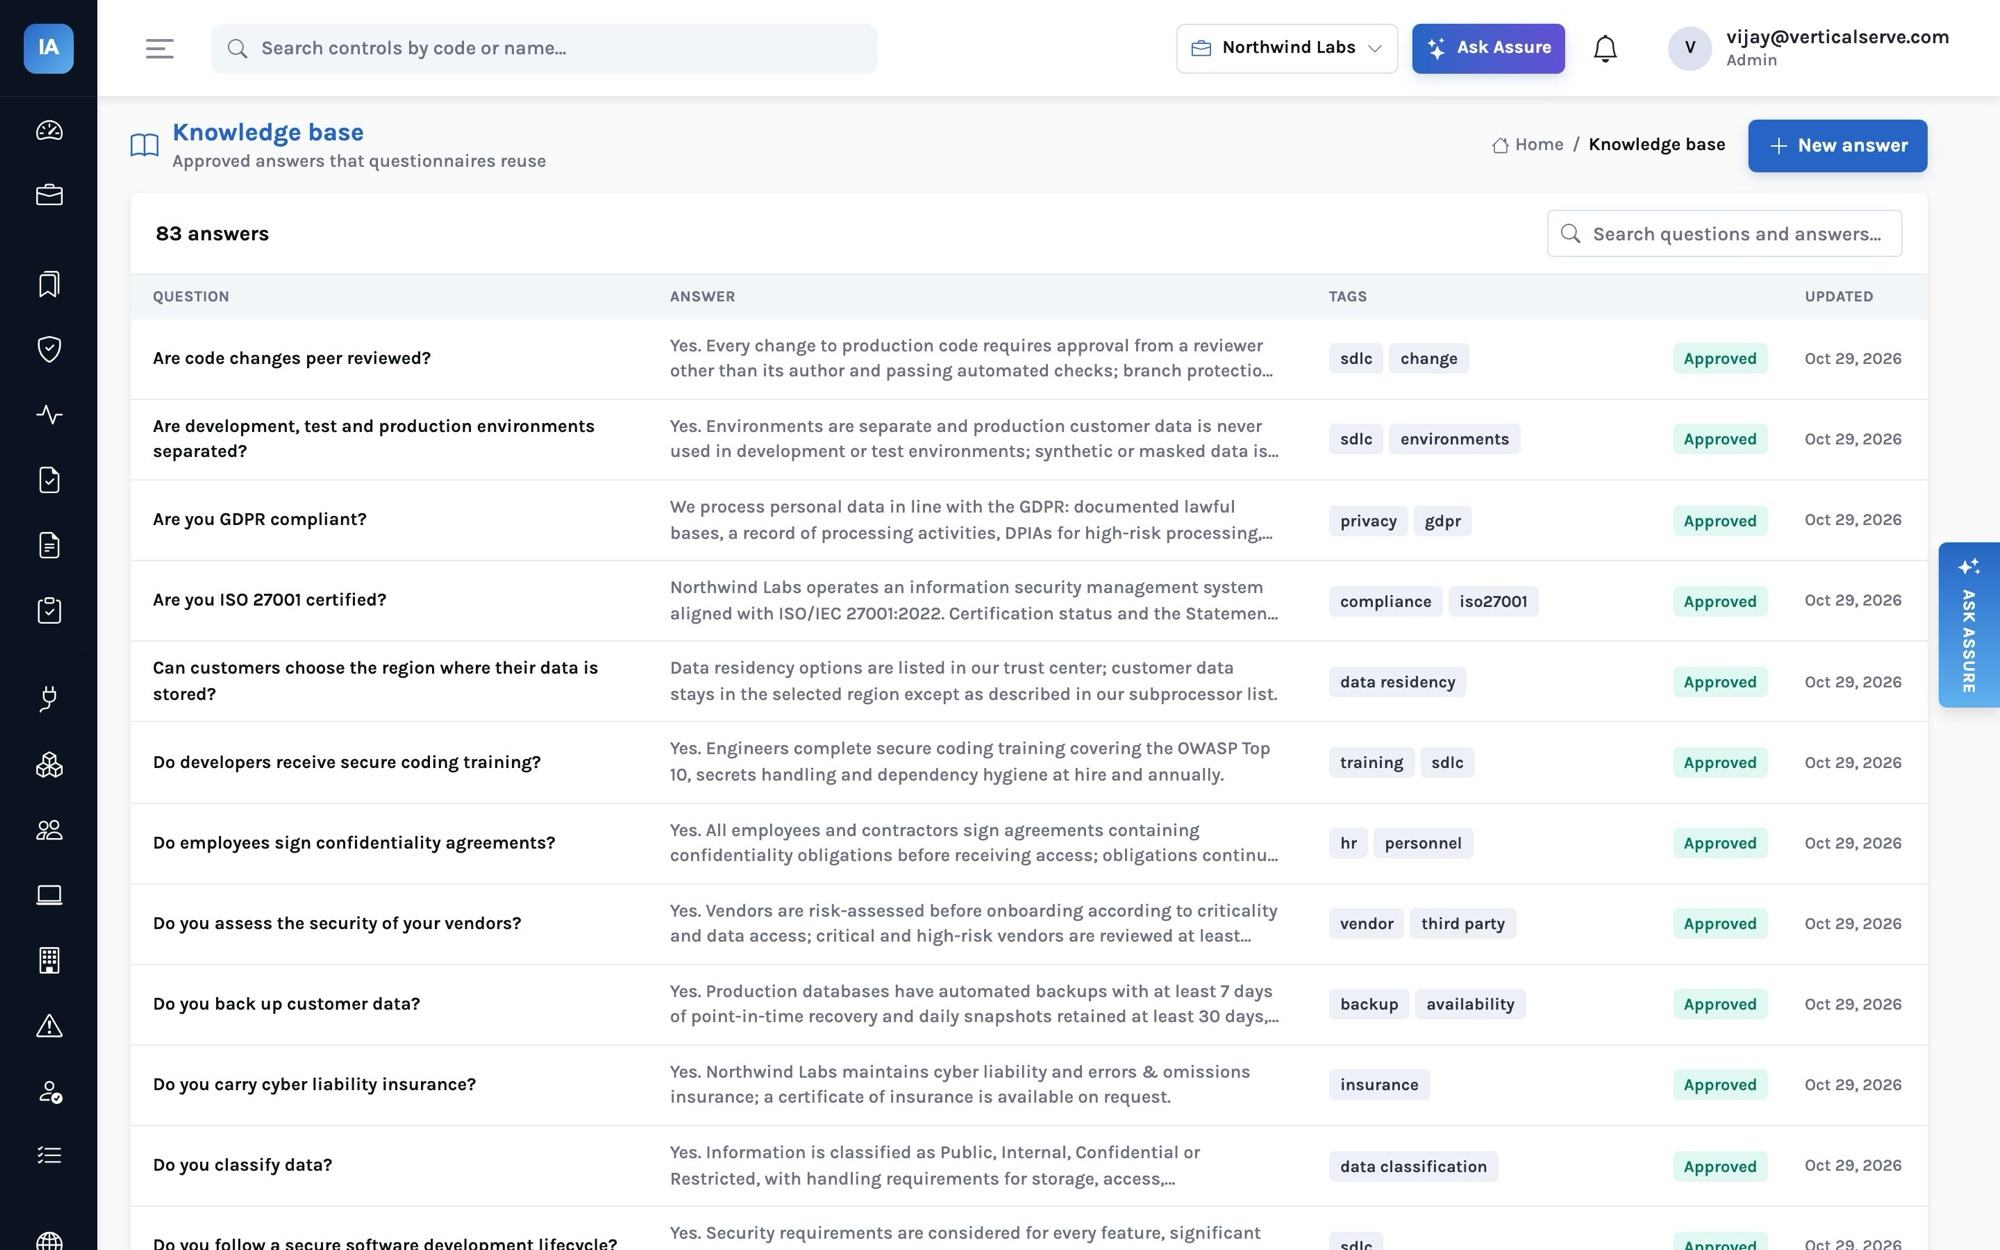Toggle the hamburger sidebar menu
The image size is (2000, 1250).
pos(160,48)
